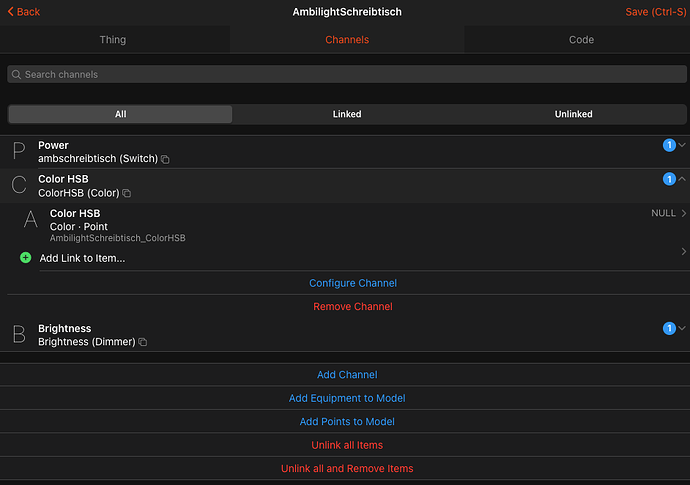Switch to the Code tab
Image resolution: width=690 pixels, height=485 pixels.
(581, 40)
